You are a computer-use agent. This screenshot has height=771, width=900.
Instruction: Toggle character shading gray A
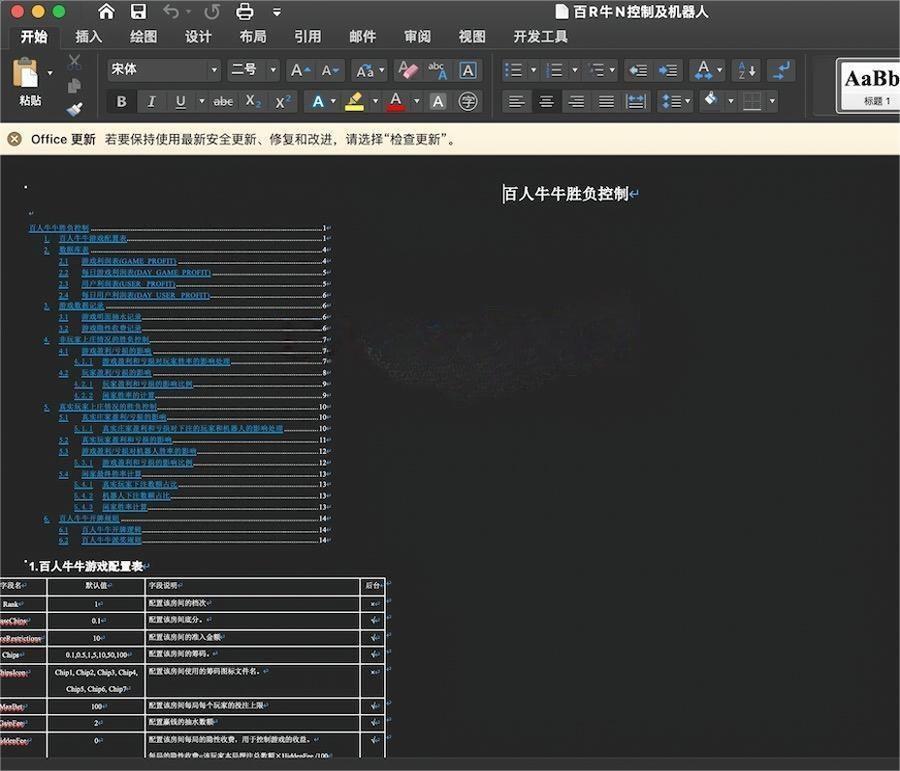(438, 102)
